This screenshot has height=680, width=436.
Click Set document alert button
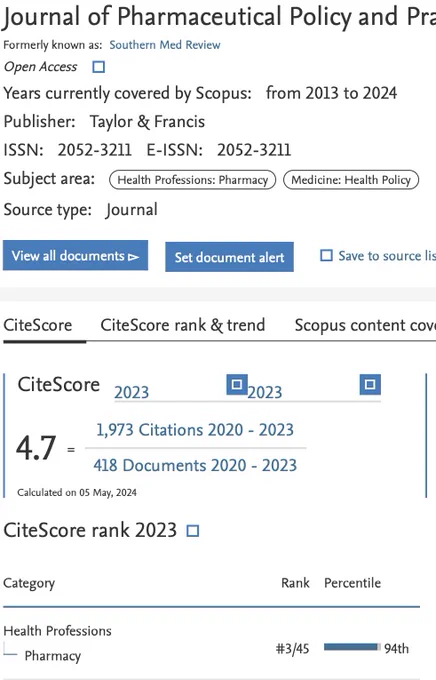229,257
